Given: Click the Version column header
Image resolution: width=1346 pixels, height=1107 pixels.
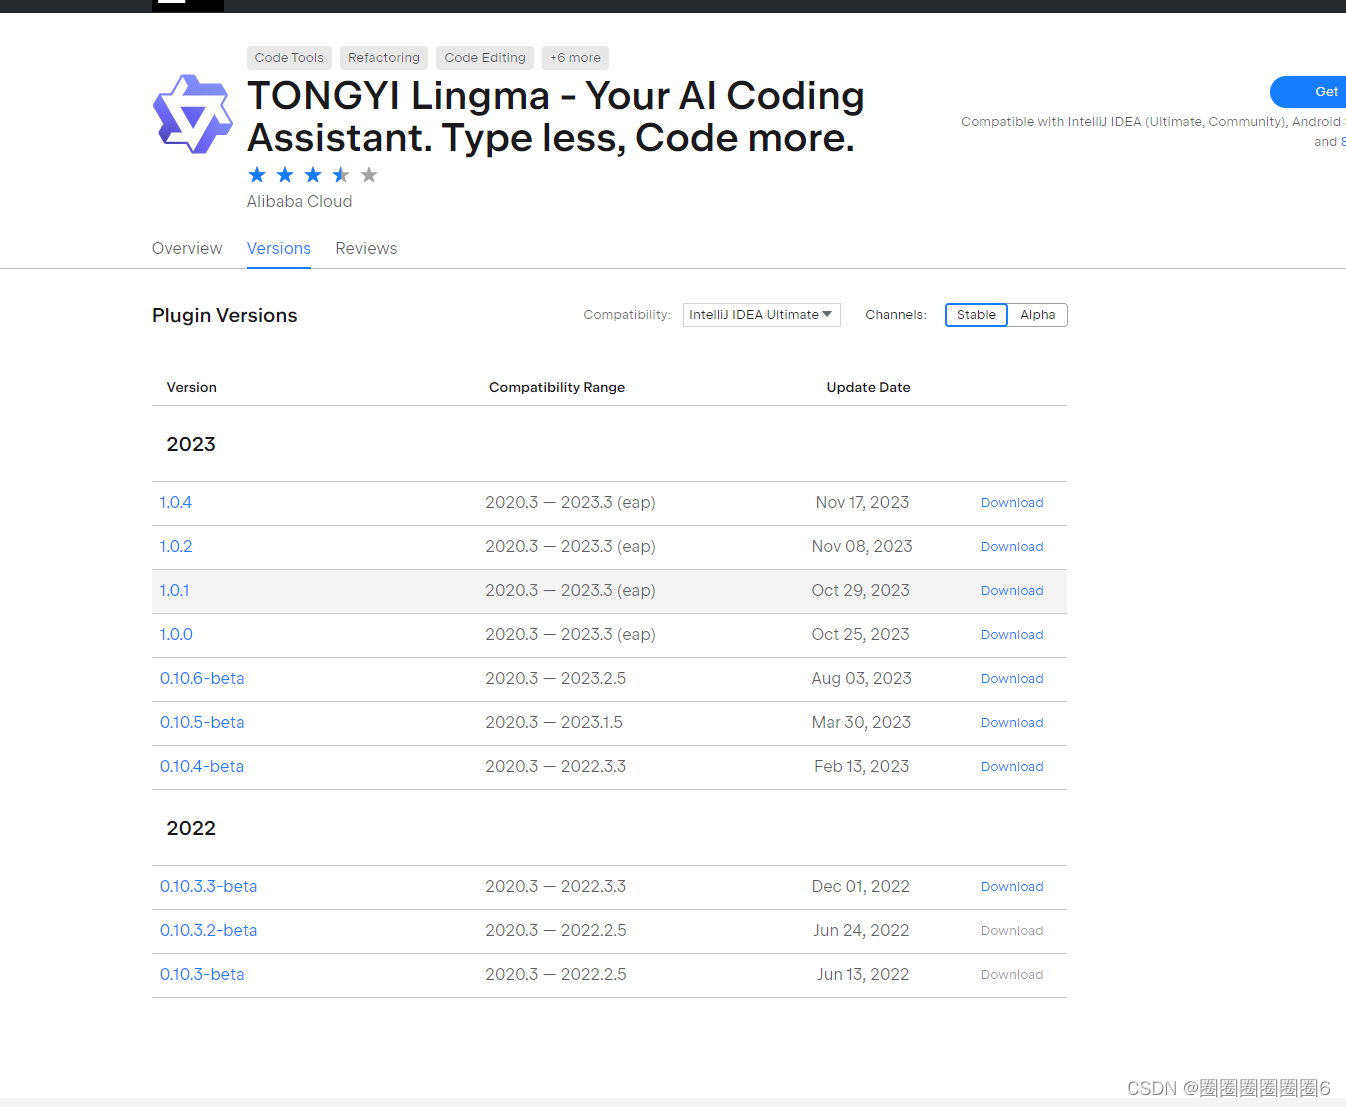Looking at the screenshot, I should pos(192,388).
